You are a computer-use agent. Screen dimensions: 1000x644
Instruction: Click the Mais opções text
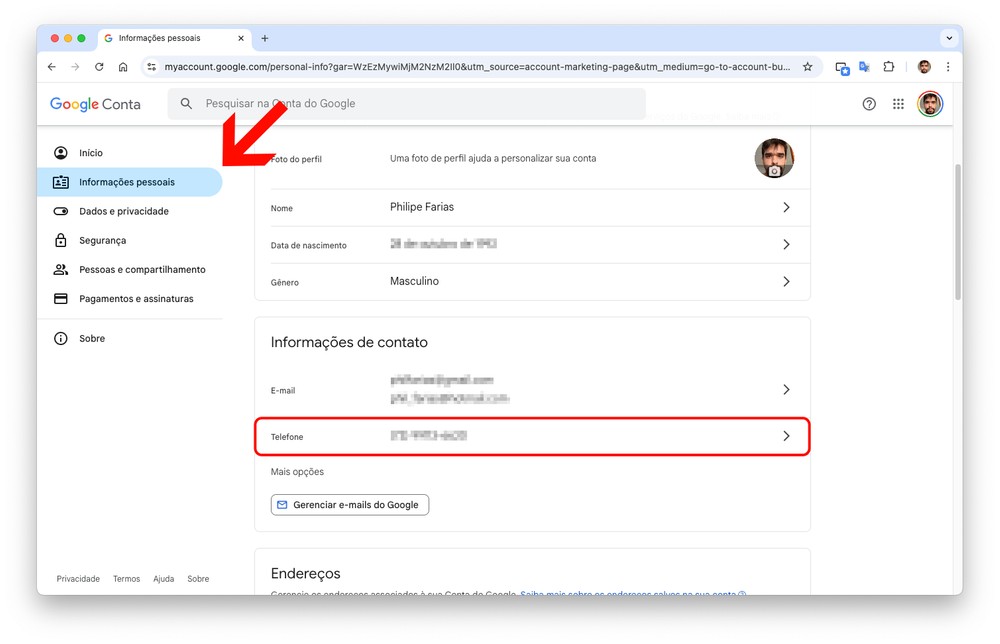coord(297,472)
